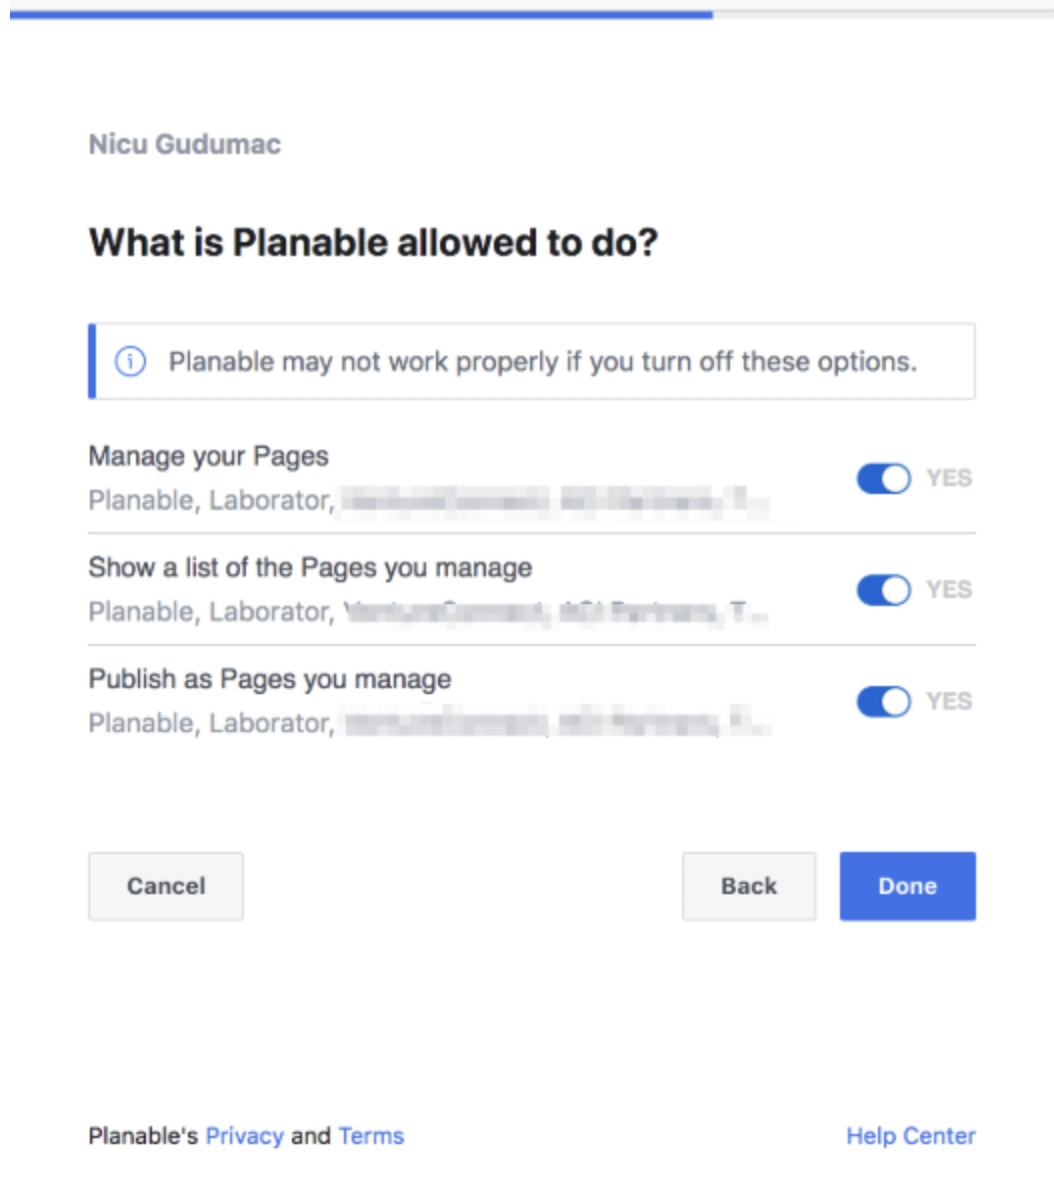Click the "Planable may not work properly" warning text
Screen dimensions: 1054x1196
pos(542,361)
